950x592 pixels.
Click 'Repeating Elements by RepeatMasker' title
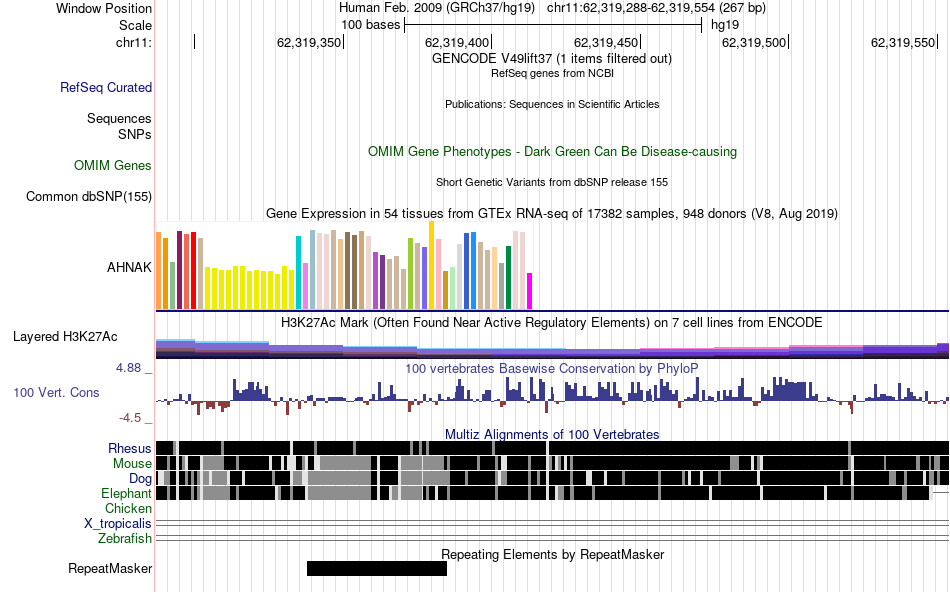pos(553,554)
